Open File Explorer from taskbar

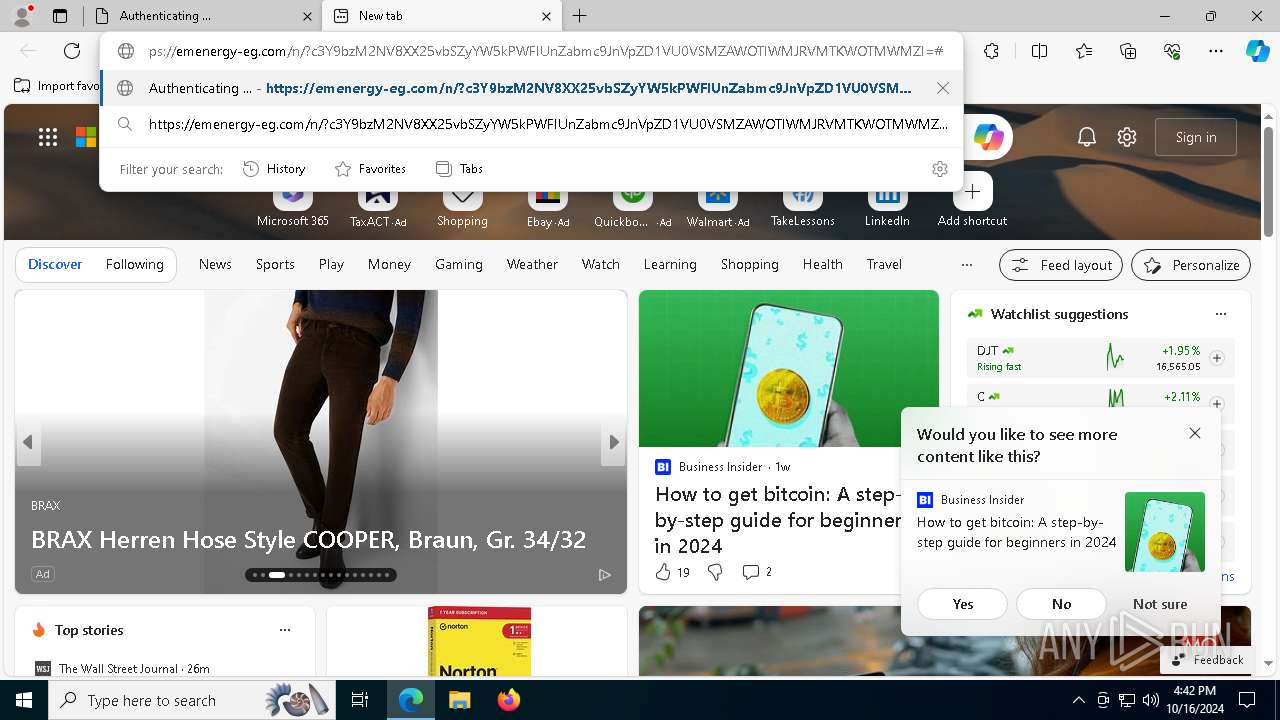(459, 700)
